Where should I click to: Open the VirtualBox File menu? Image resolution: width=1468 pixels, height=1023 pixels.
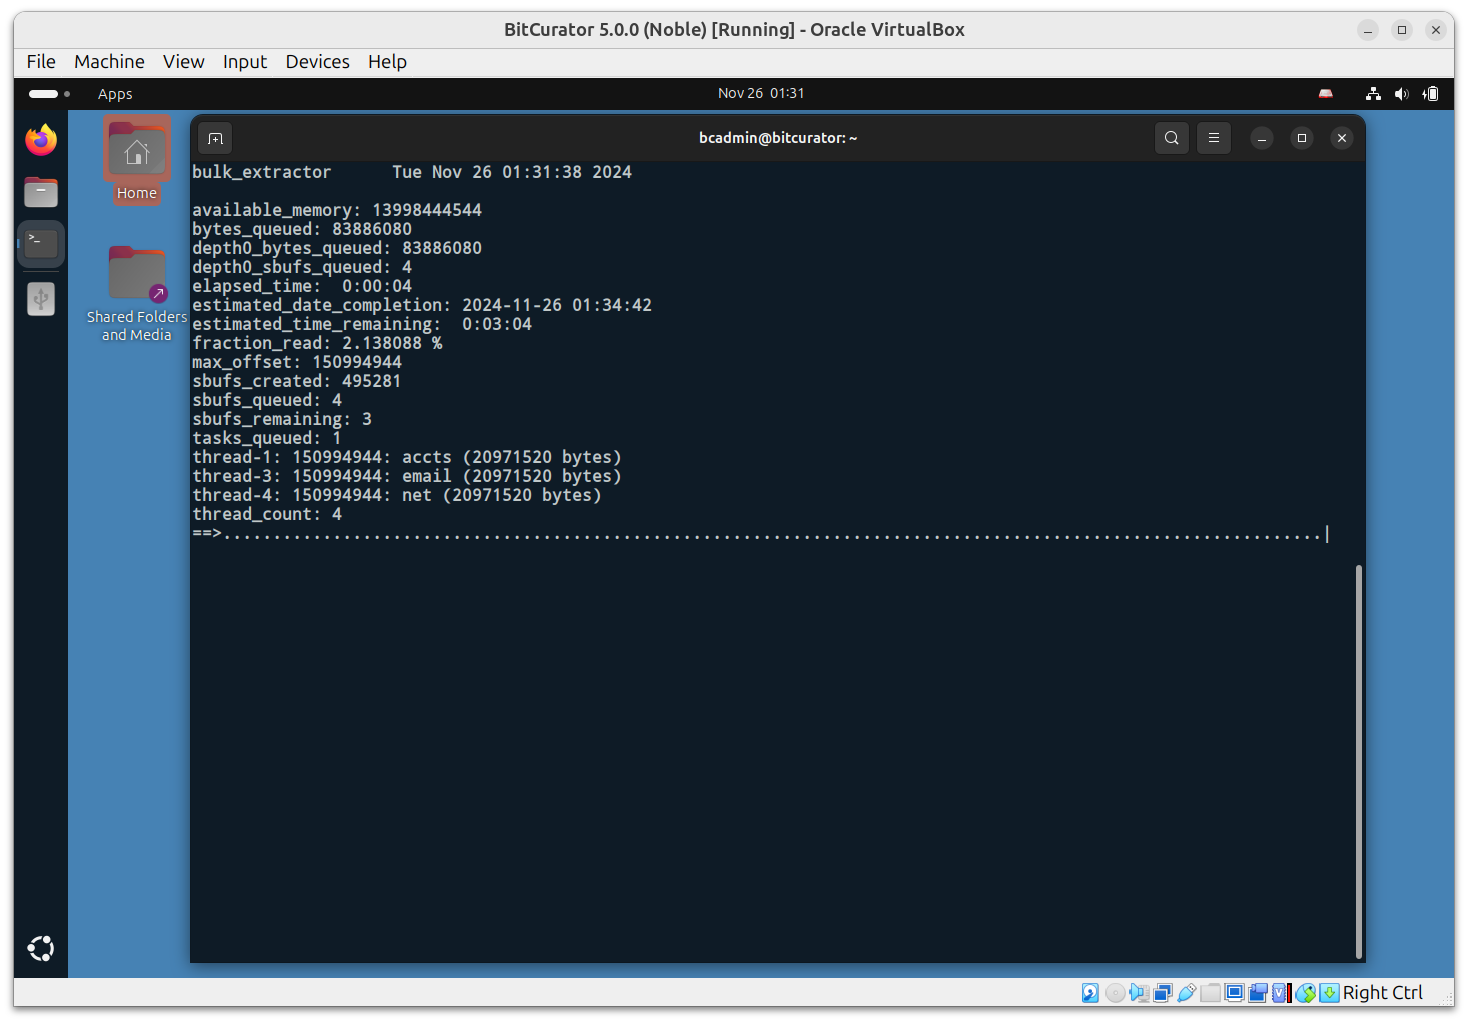[x=41, y=62]
